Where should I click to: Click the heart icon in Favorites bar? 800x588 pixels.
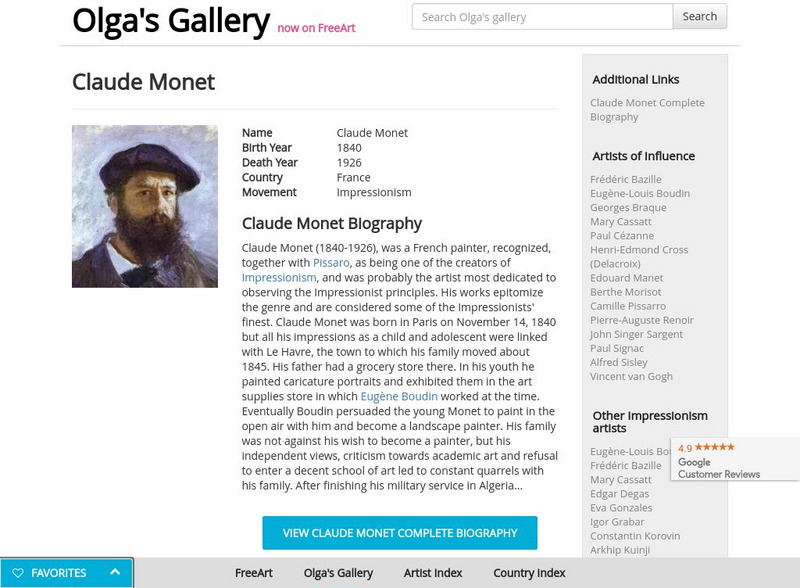tap(18, 573)
